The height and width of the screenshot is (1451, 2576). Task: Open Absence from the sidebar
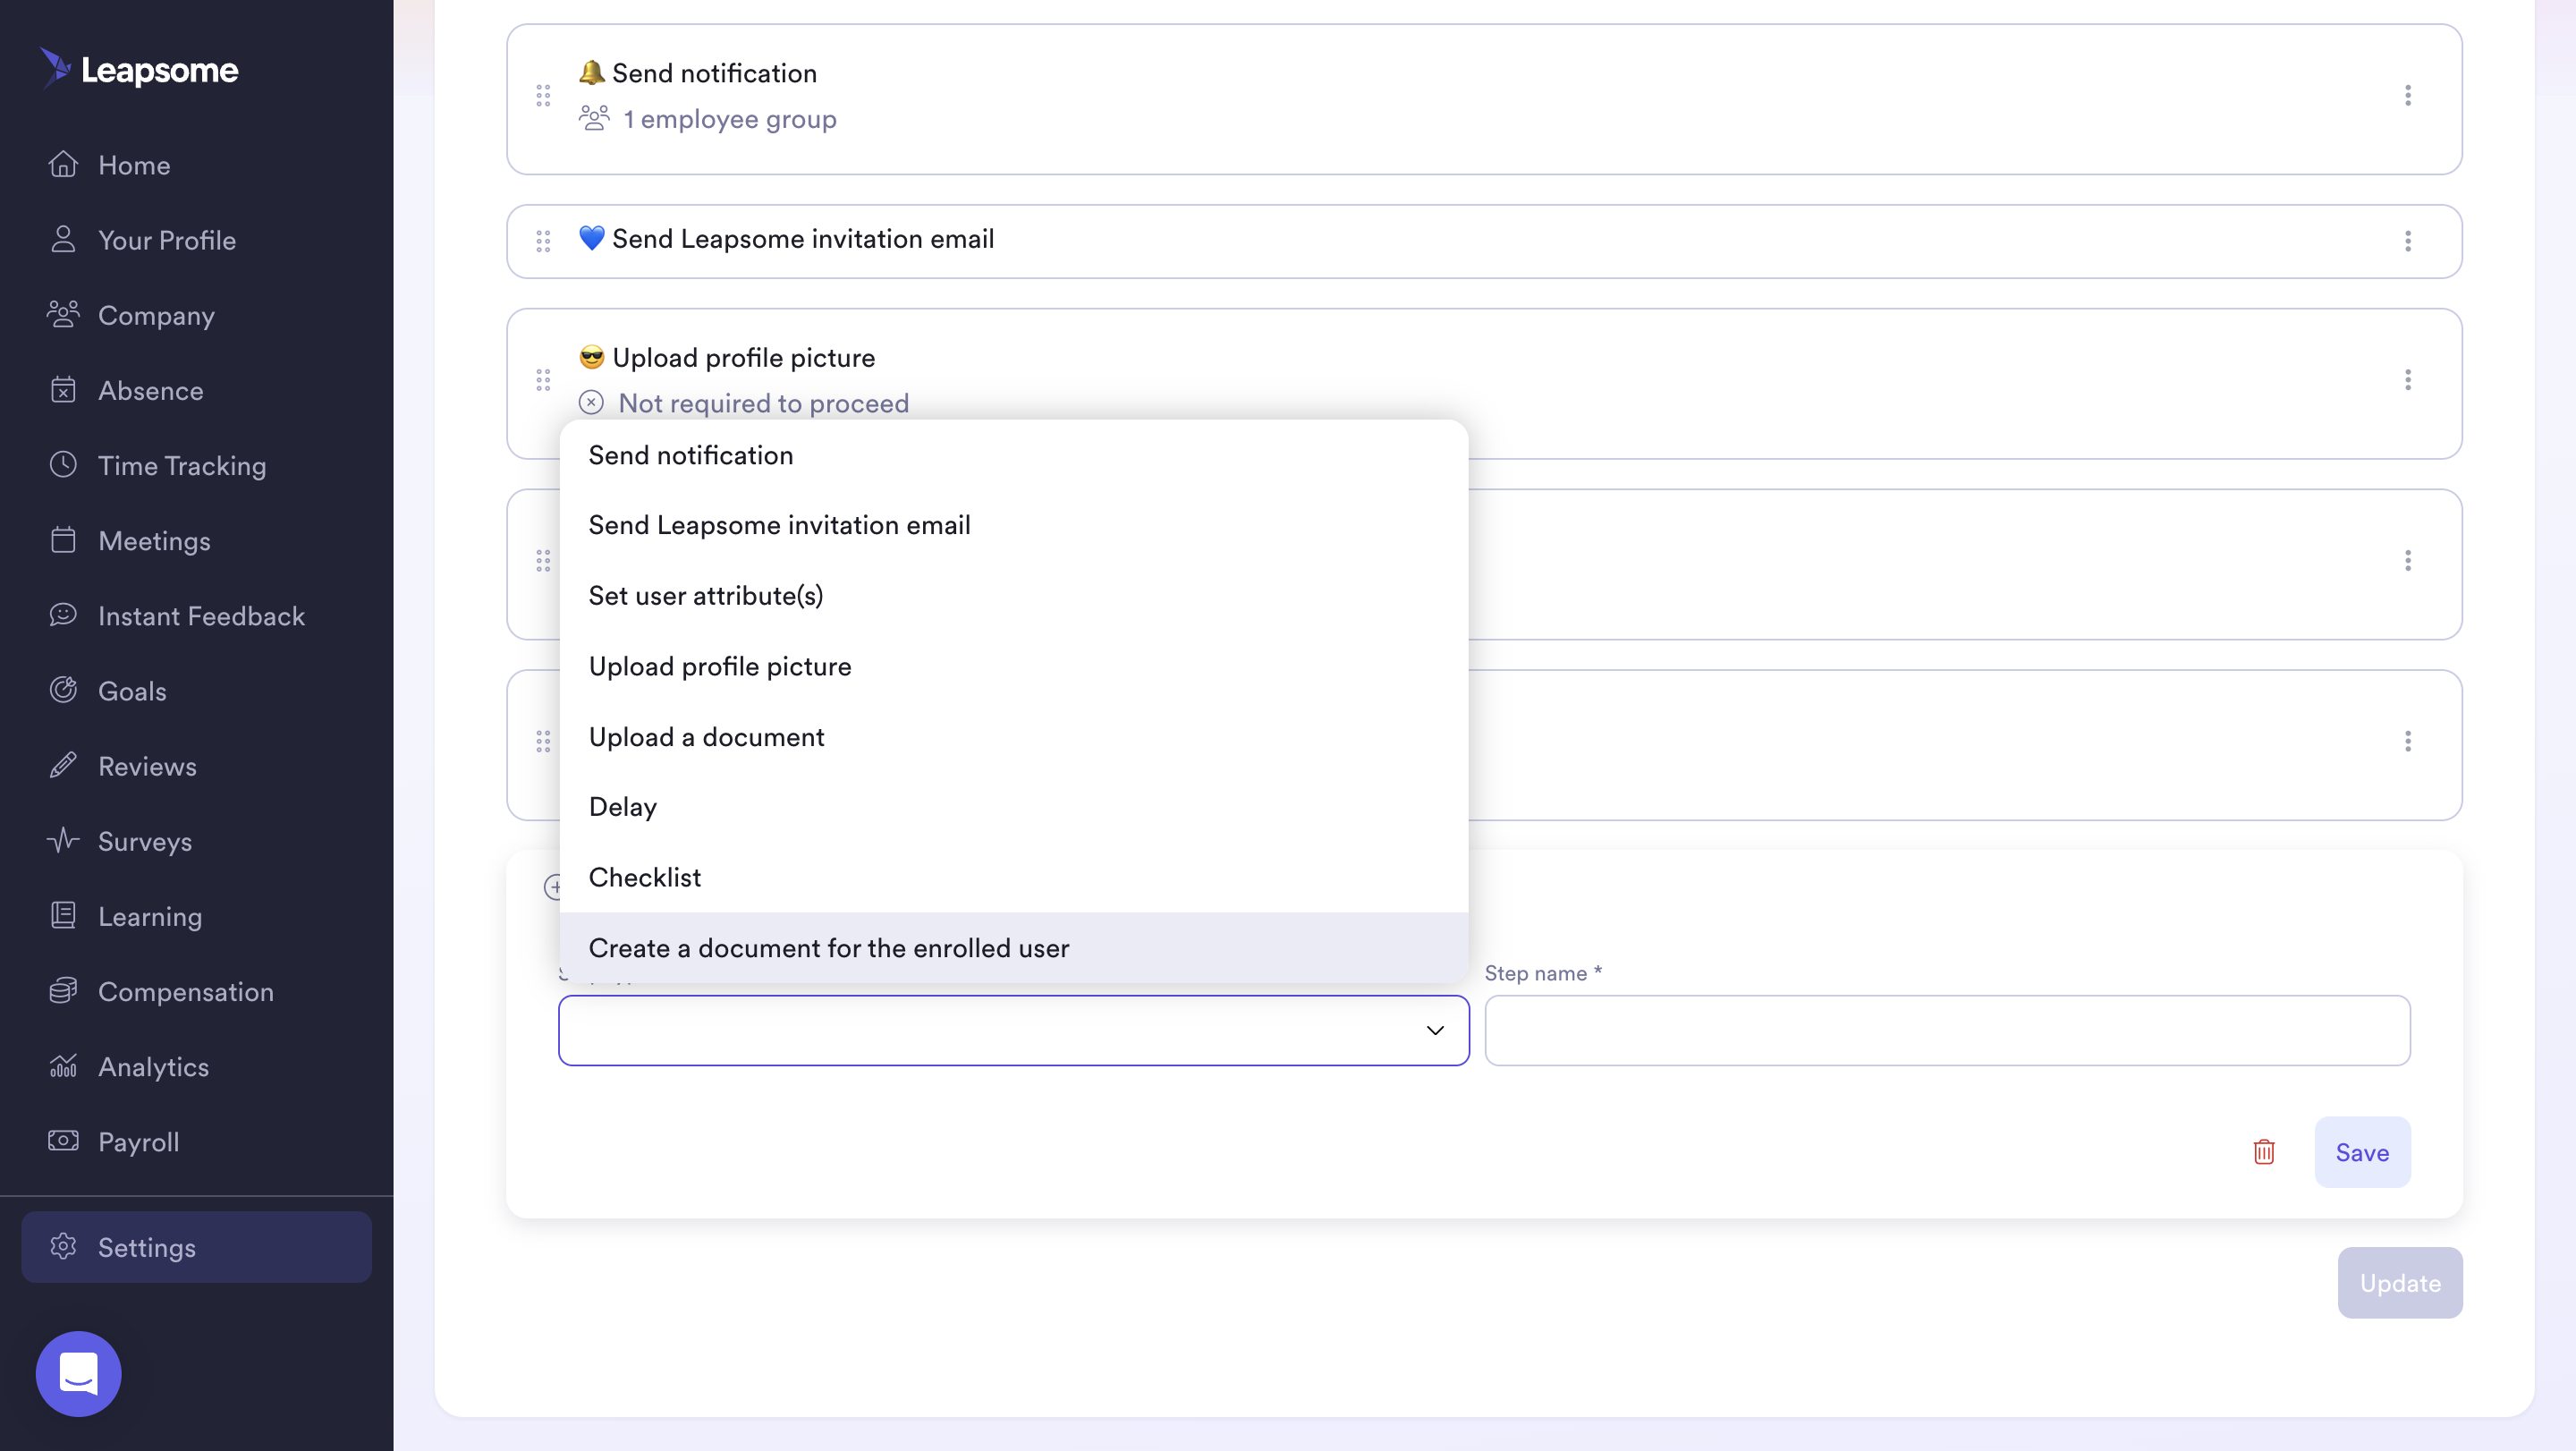(x=150, y=390)
